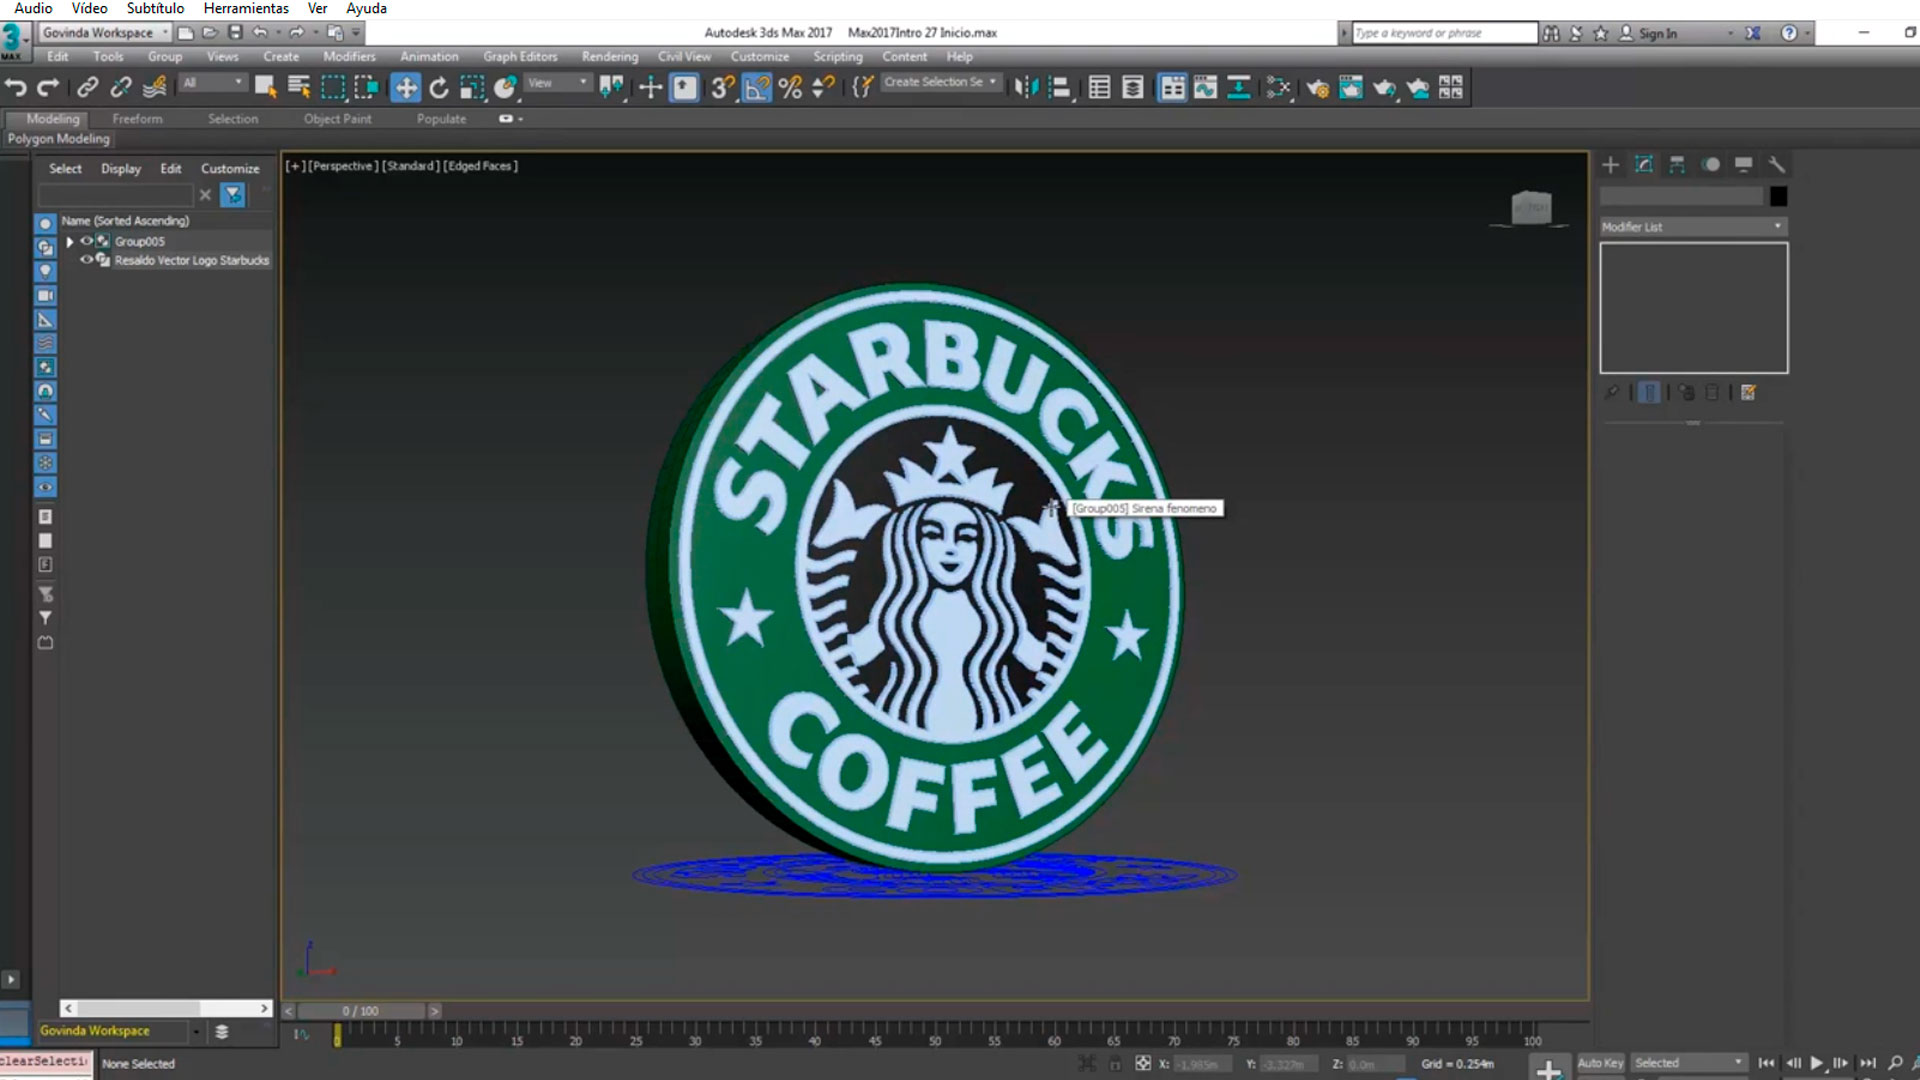
Task: Click the object color swatch
Action: click(1778, 196)
